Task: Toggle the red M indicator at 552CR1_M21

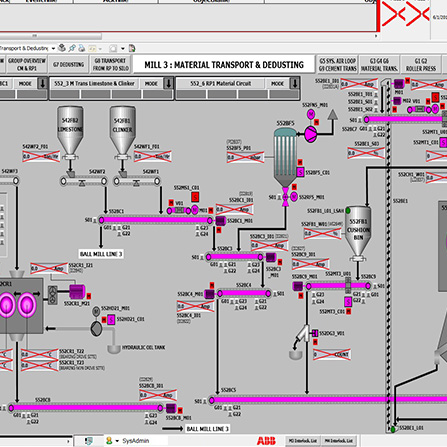Action: coord(89,296)
